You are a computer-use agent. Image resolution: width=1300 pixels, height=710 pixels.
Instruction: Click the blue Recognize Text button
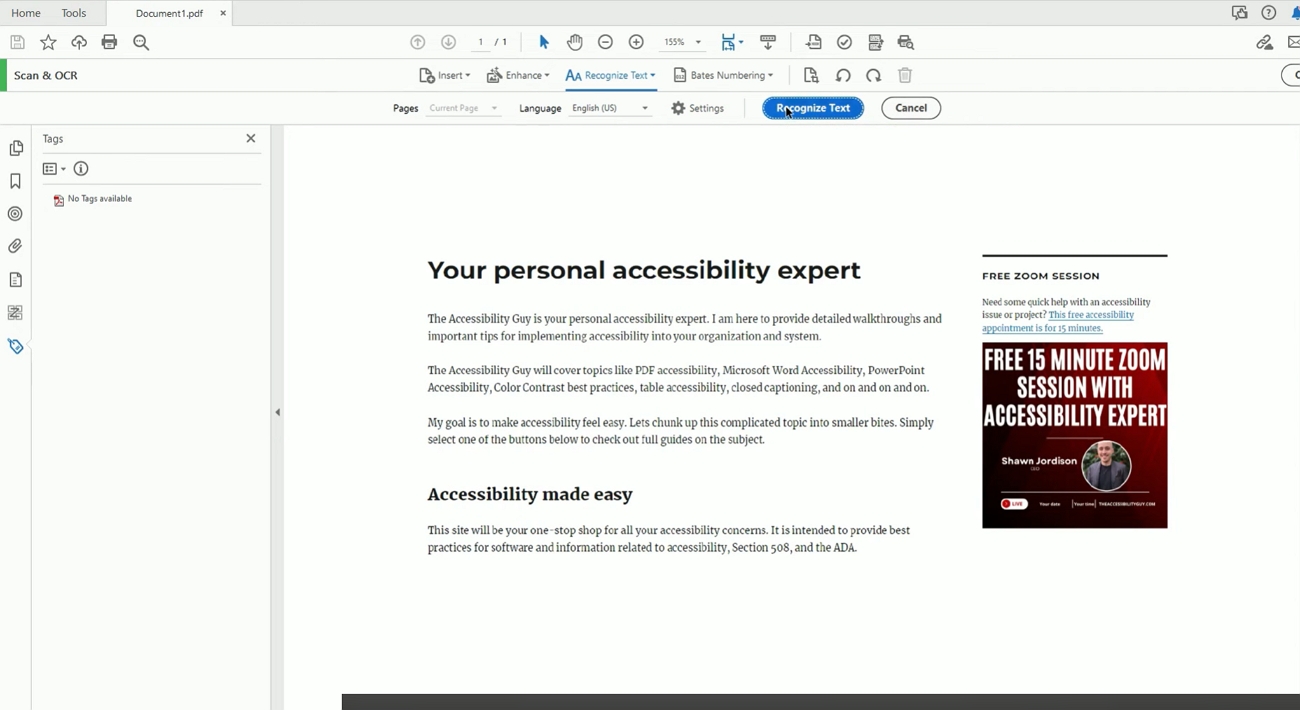(x=813, y=108)
